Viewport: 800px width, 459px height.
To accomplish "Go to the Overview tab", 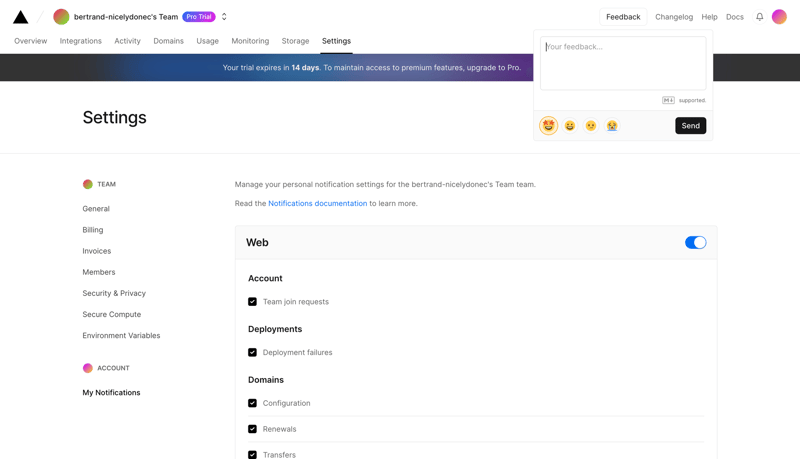I will [x=31, y=41].
